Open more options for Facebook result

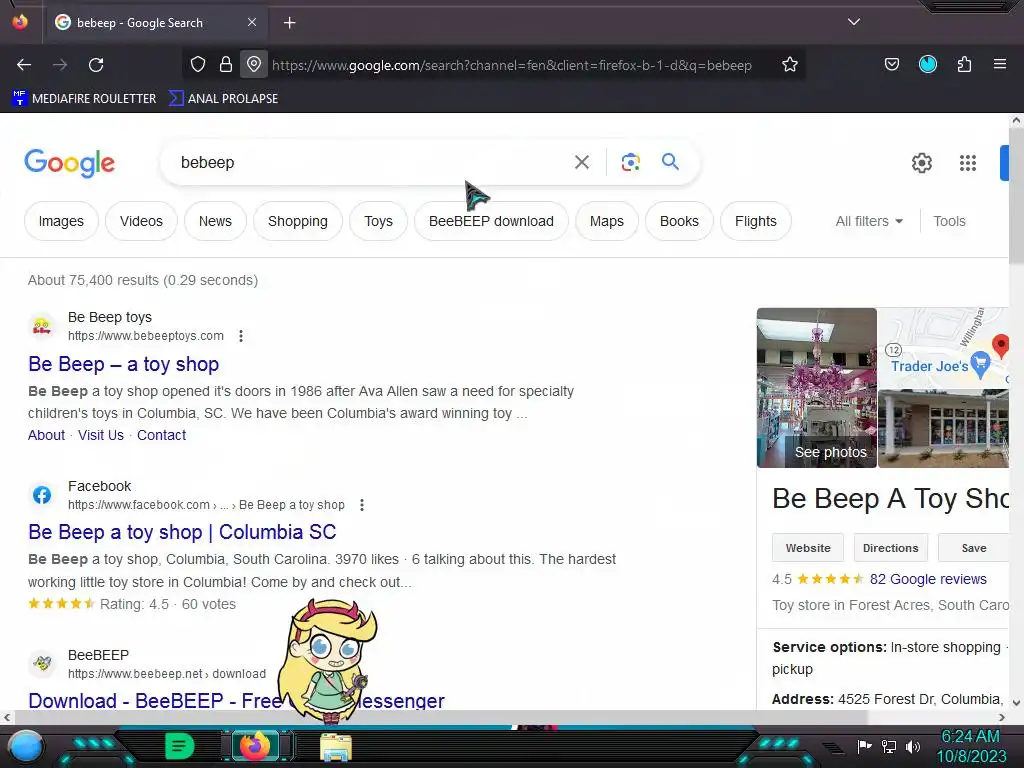point(362,505)
